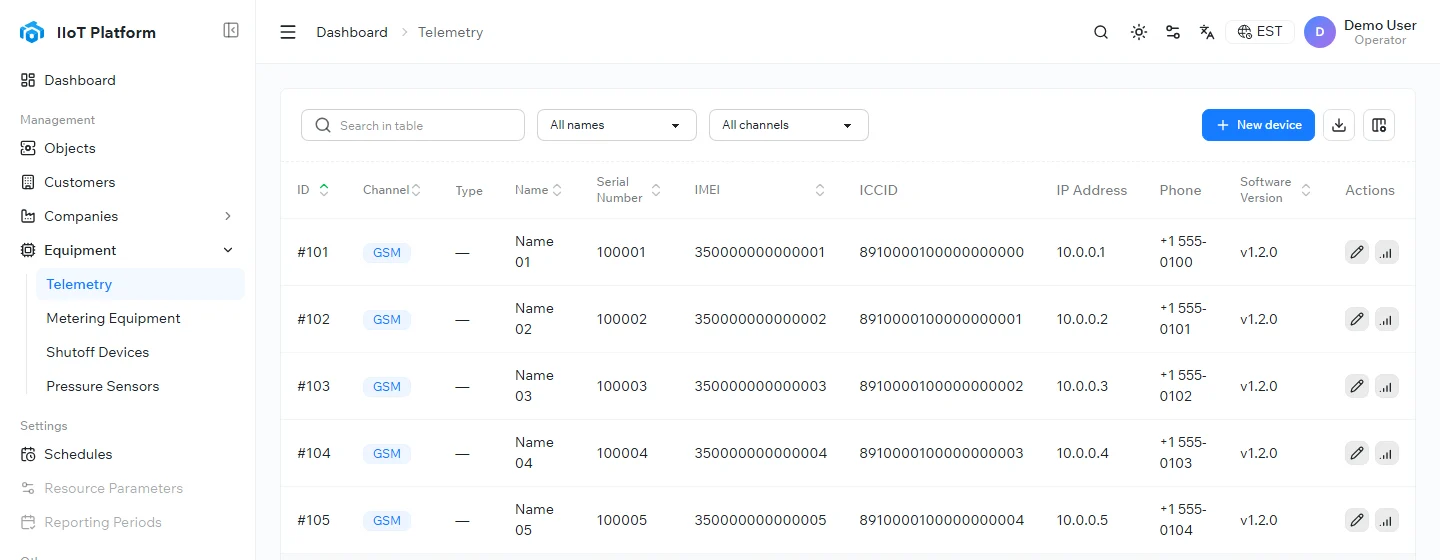Expand the Companies menu chevron
Viewport: 1440px width, 560px height.
coord(228,216)
